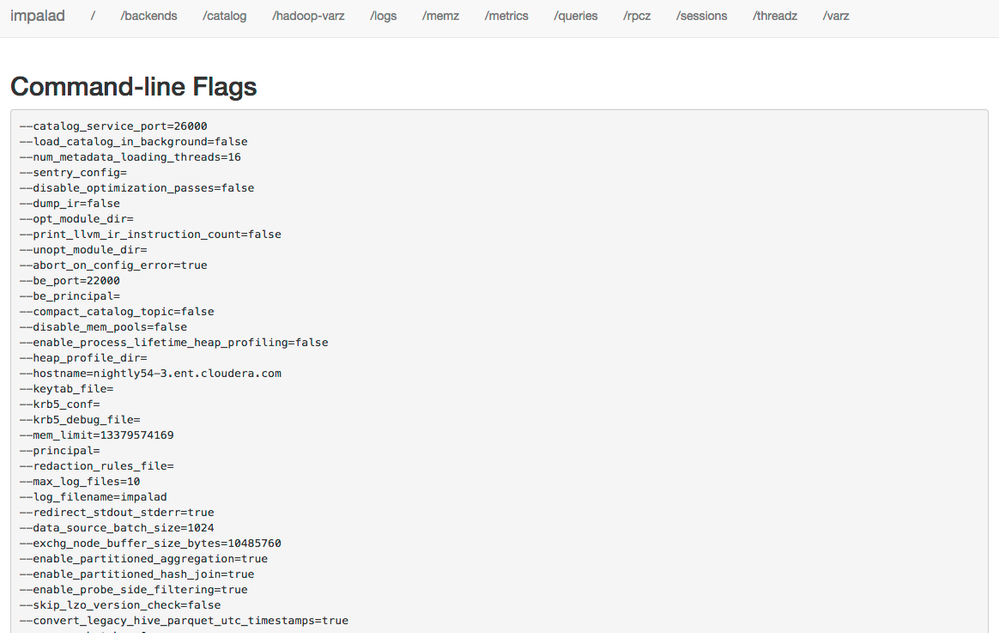Viewport: 999px width, 633px height.
Task: Navigate to the /catalog page
Action: 224,16
